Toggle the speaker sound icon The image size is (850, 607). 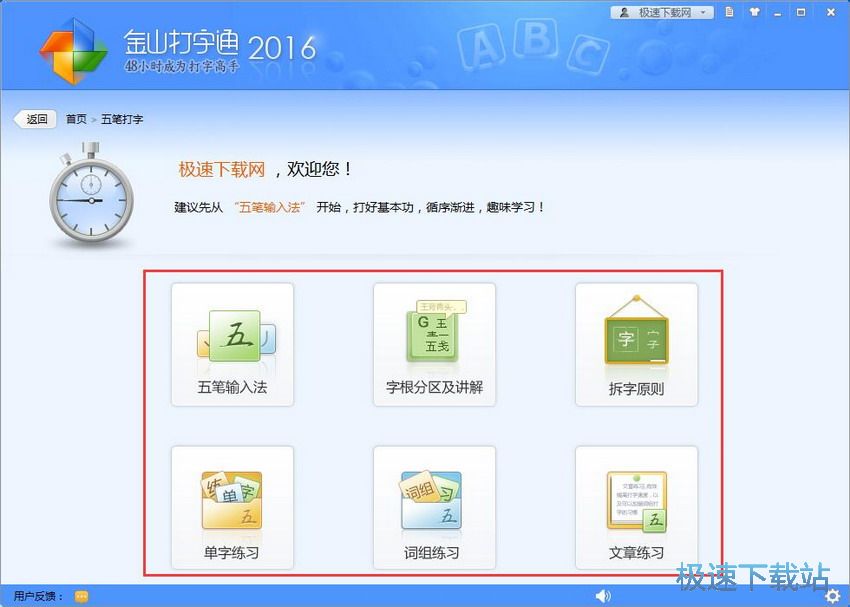(603, 597)
